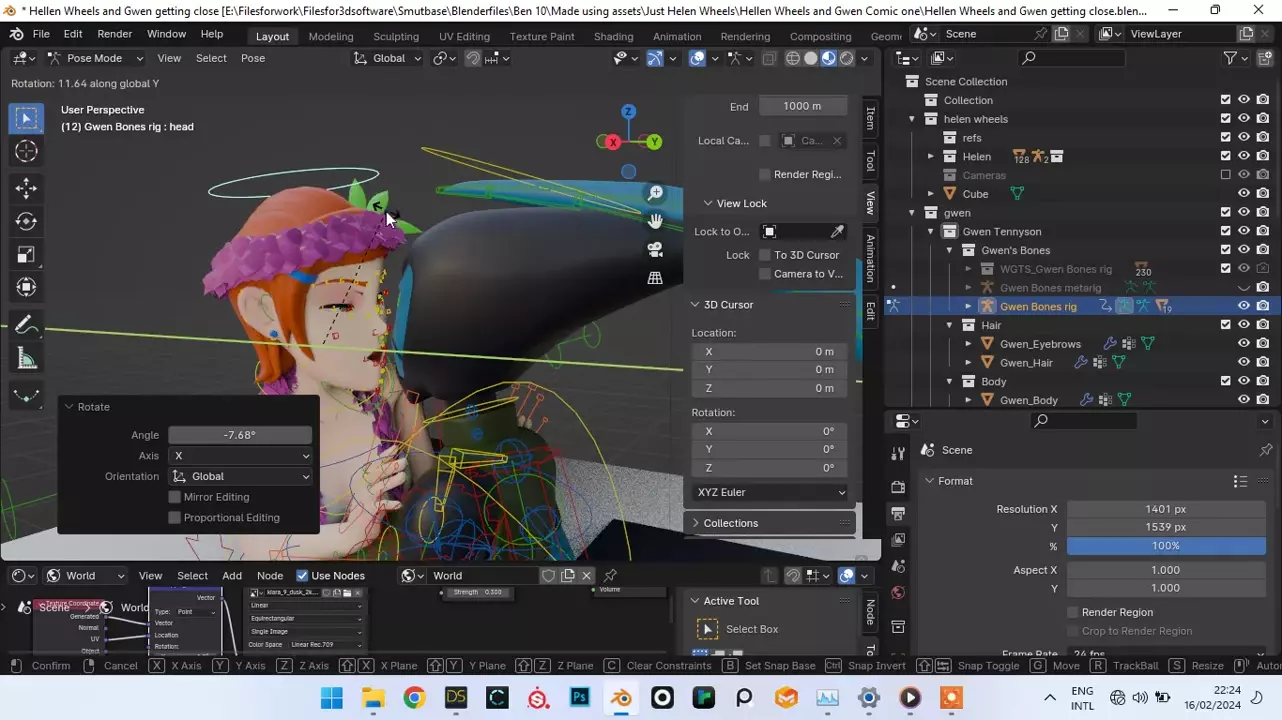This screenshot has height=720, width=1282.
Task: Activate the Rotate tool
Action: coord(26,221)
